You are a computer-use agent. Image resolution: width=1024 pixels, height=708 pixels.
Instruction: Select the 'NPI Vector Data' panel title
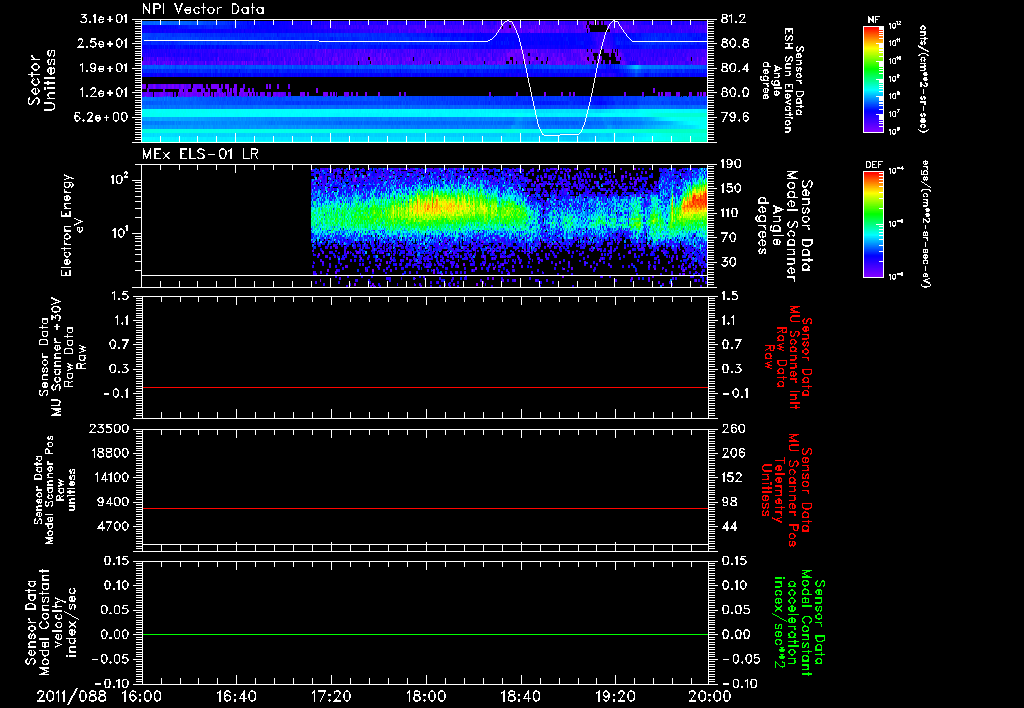203,9
